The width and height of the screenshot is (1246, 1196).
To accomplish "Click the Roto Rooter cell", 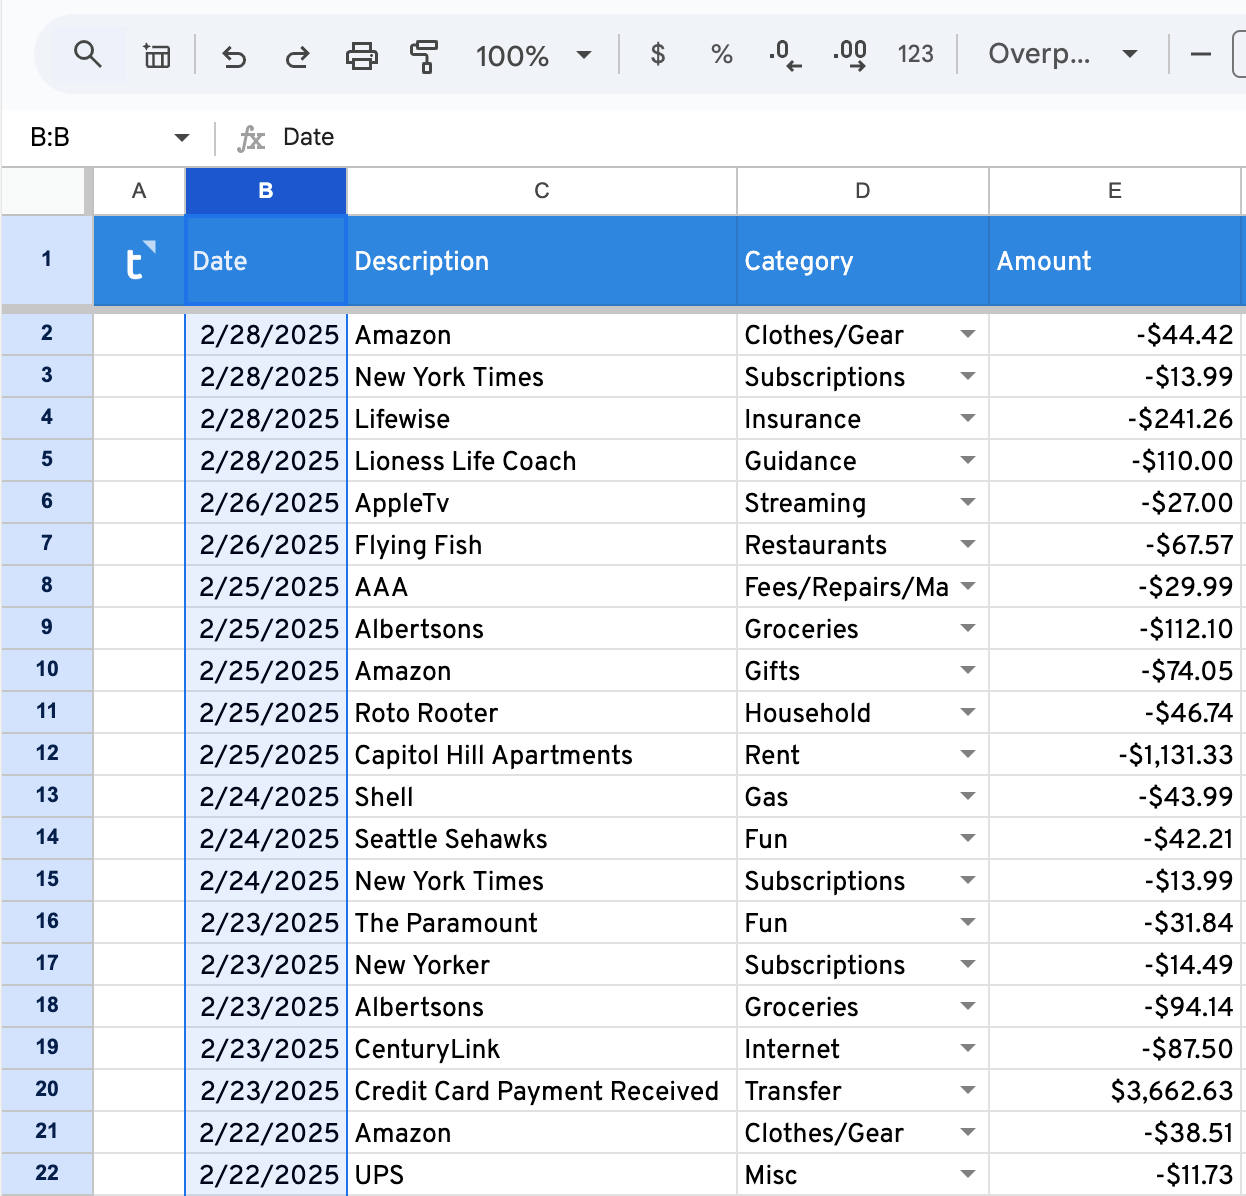I will click(x=542, y=712).
